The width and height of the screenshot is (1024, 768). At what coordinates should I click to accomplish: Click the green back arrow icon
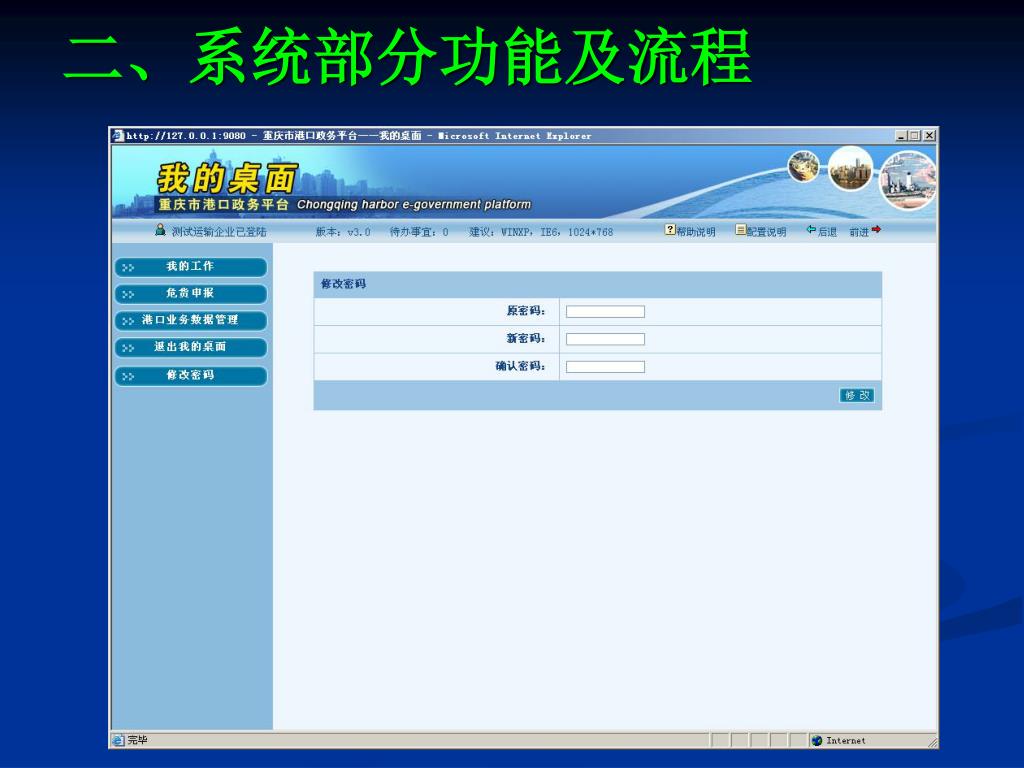coord(811,229)
